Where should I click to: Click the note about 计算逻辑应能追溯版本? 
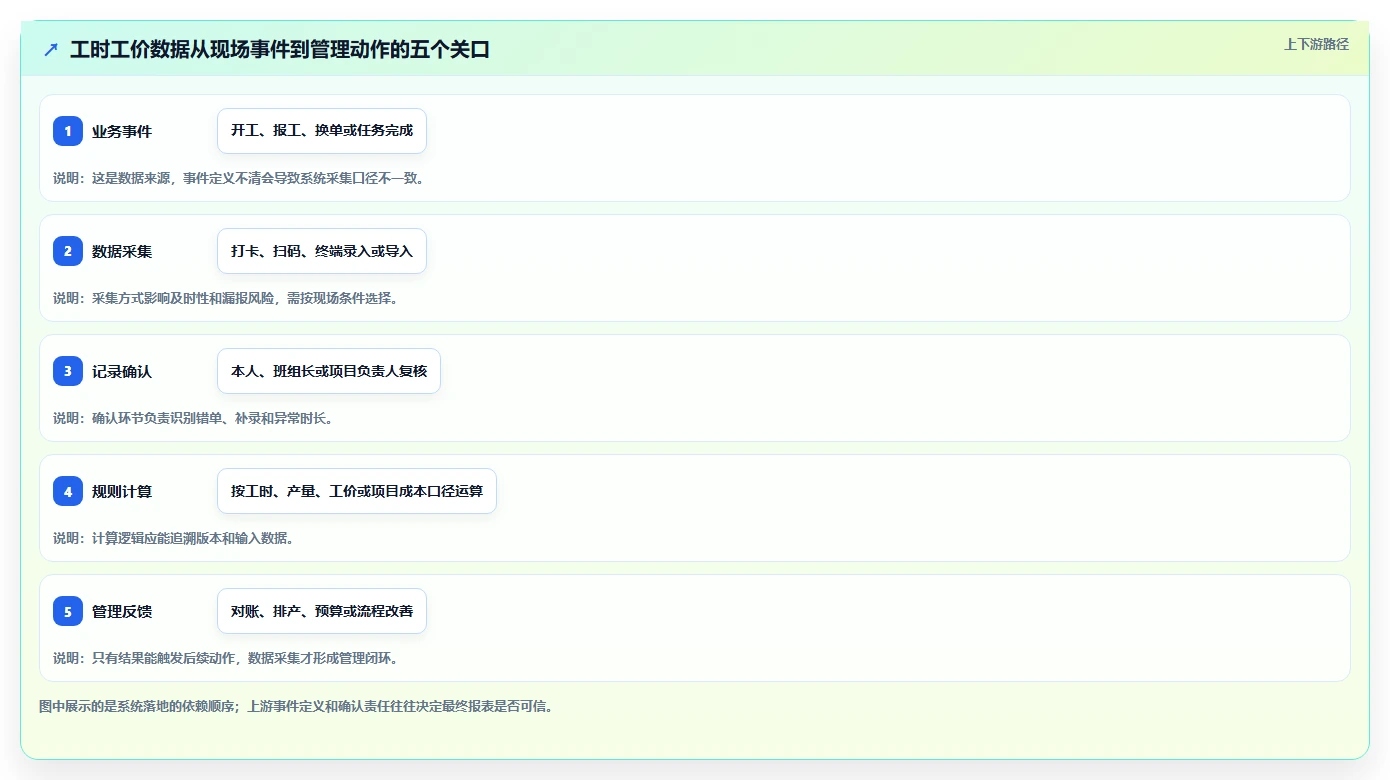tap(174, 538)
